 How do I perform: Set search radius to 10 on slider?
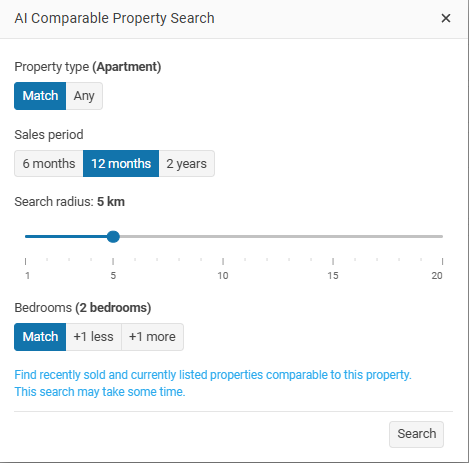point(223,237)
